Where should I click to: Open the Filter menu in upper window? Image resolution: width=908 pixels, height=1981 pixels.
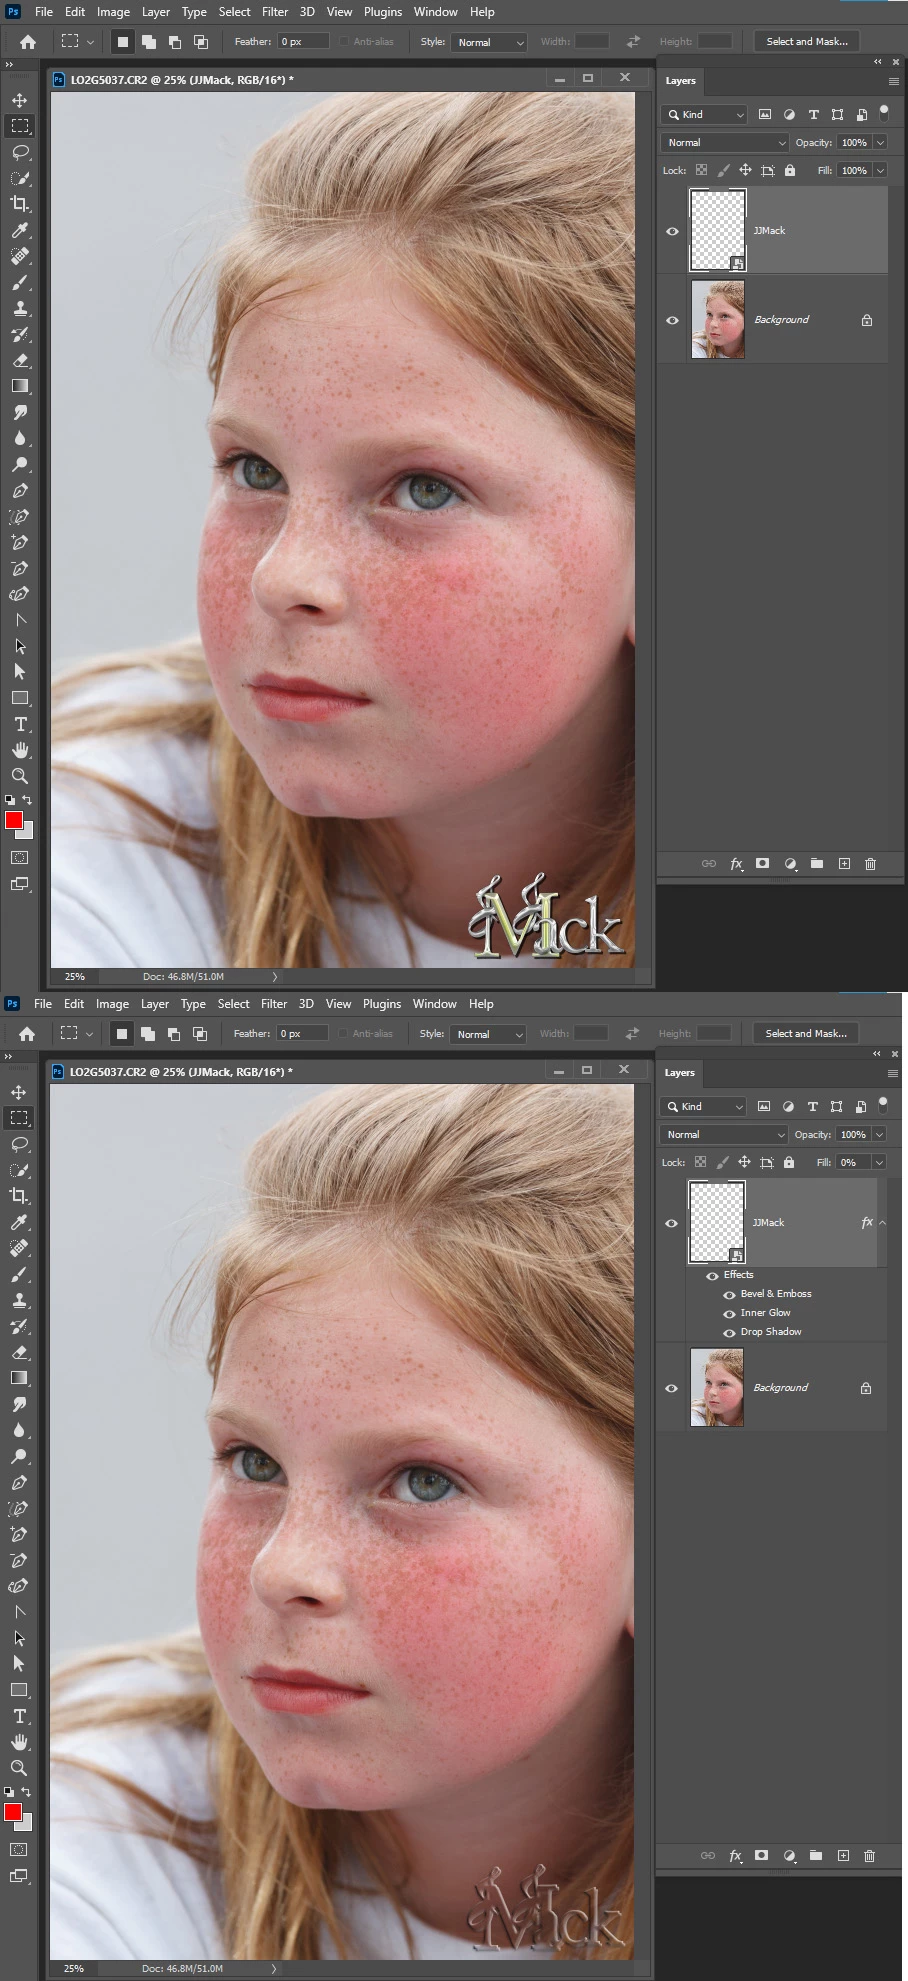click(x=275, y=12)
